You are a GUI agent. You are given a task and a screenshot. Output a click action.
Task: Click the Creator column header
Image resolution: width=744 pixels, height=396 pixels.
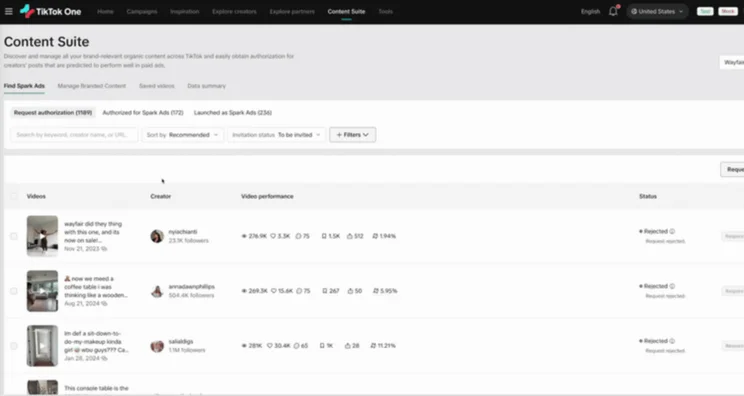click(x=160, y=196)
